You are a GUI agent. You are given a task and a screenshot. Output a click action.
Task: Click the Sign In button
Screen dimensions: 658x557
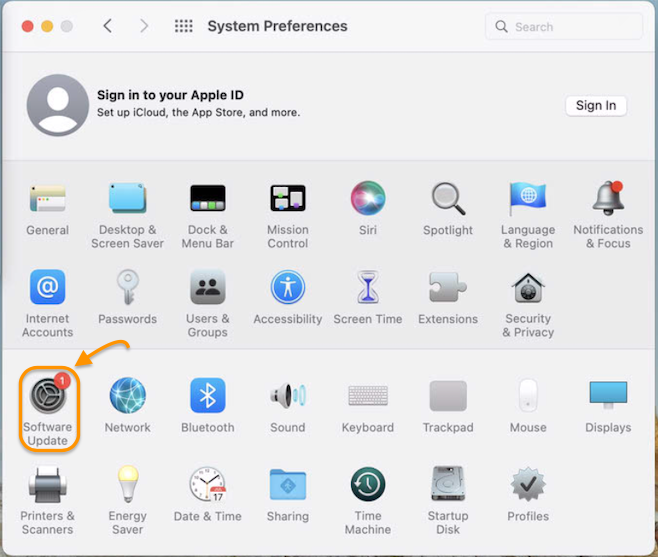tap(596, 105)
